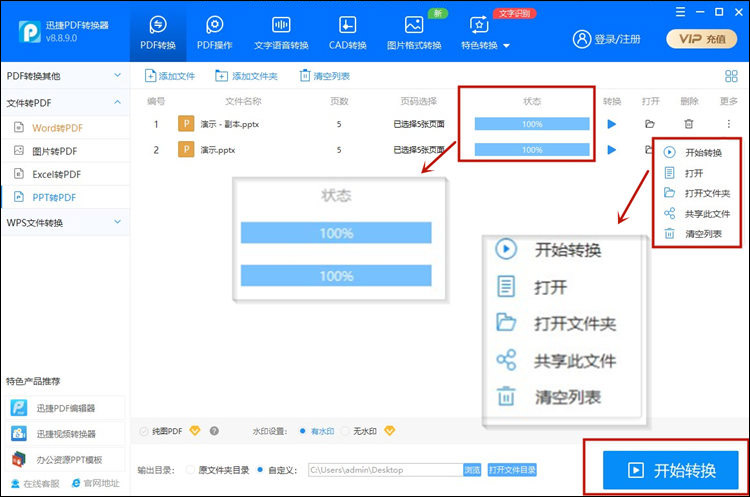Image resolution: width=750 pixels, height=497 pixels.
Task: Select the 有水印 radio option
Action: (x=302, y=431)
